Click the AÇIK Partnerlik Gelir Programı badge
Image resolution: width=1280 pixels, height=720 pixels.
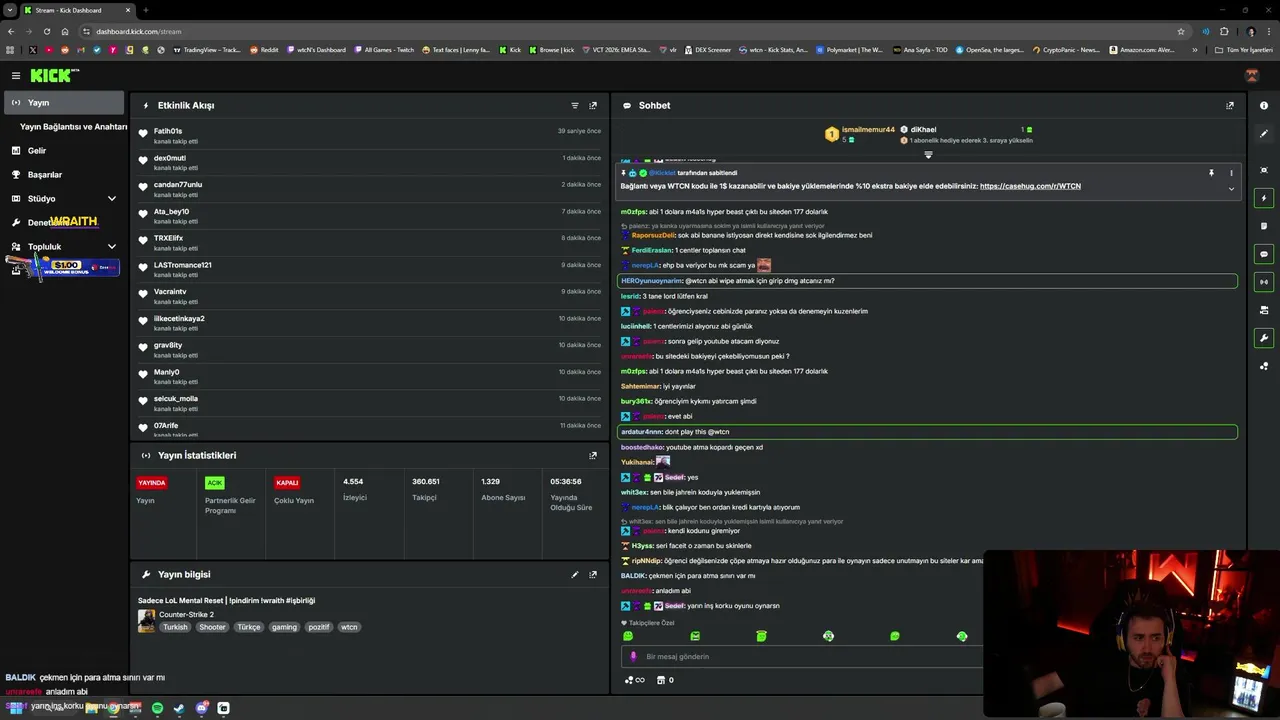pyautogui.click(x=214, y=482)
